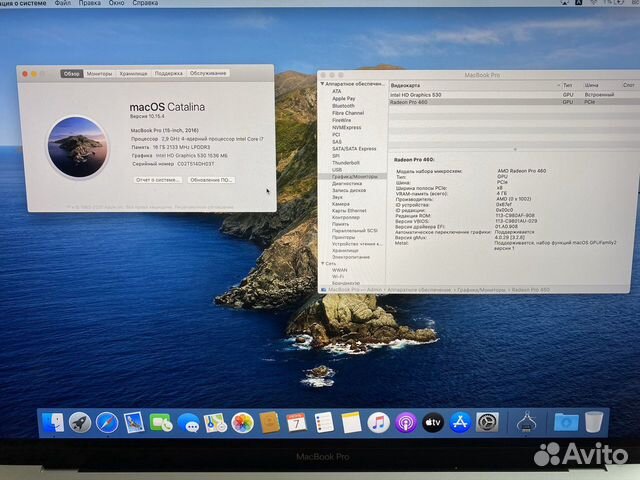This screenshot has width=640, height=480.
Task: Select Apple Pay in sidebar
Action: (x=343, y=98)
